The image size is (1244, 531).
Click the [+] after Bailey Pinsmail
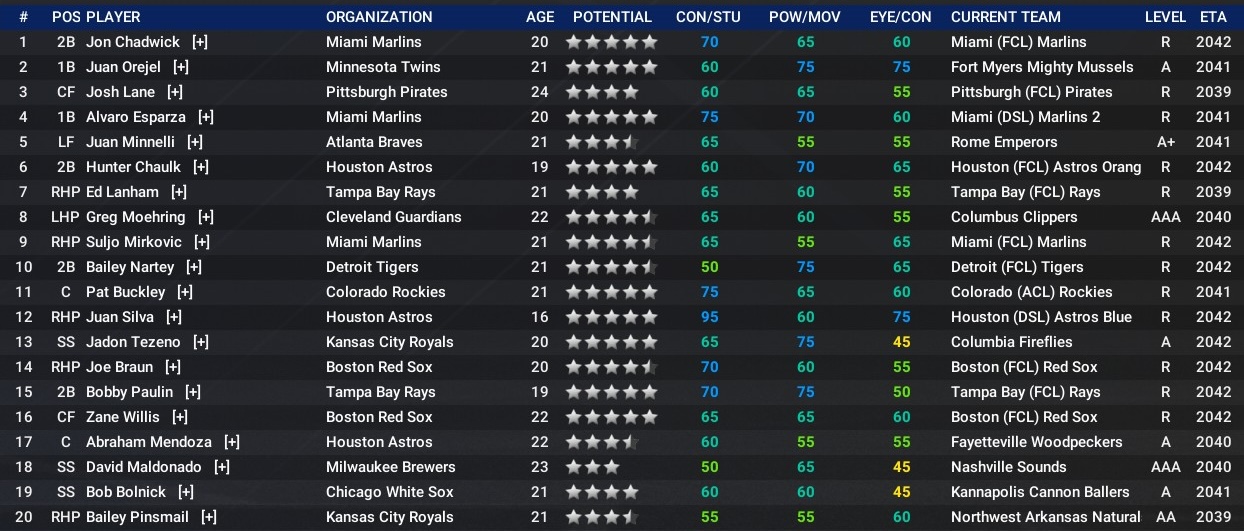point(209,517)
